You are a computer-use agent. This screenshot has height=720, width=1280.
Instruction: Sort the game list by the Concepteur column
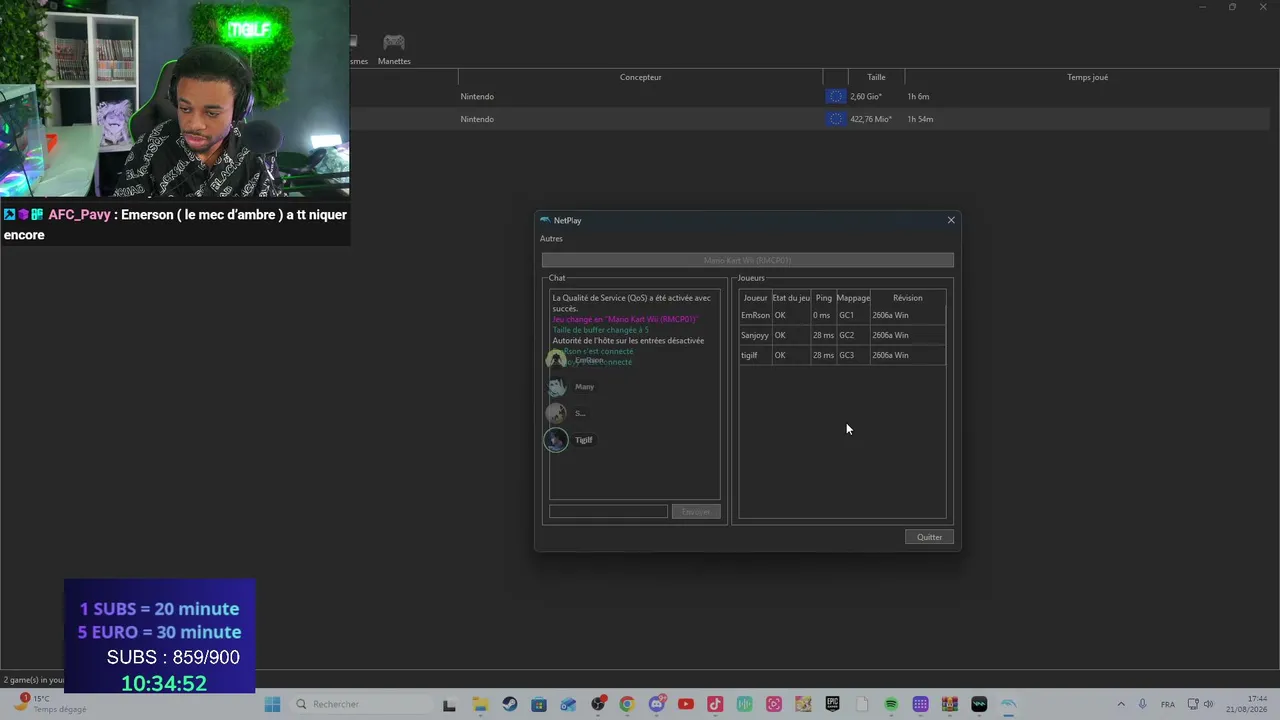pyautogui.click(x=640, y=77)
